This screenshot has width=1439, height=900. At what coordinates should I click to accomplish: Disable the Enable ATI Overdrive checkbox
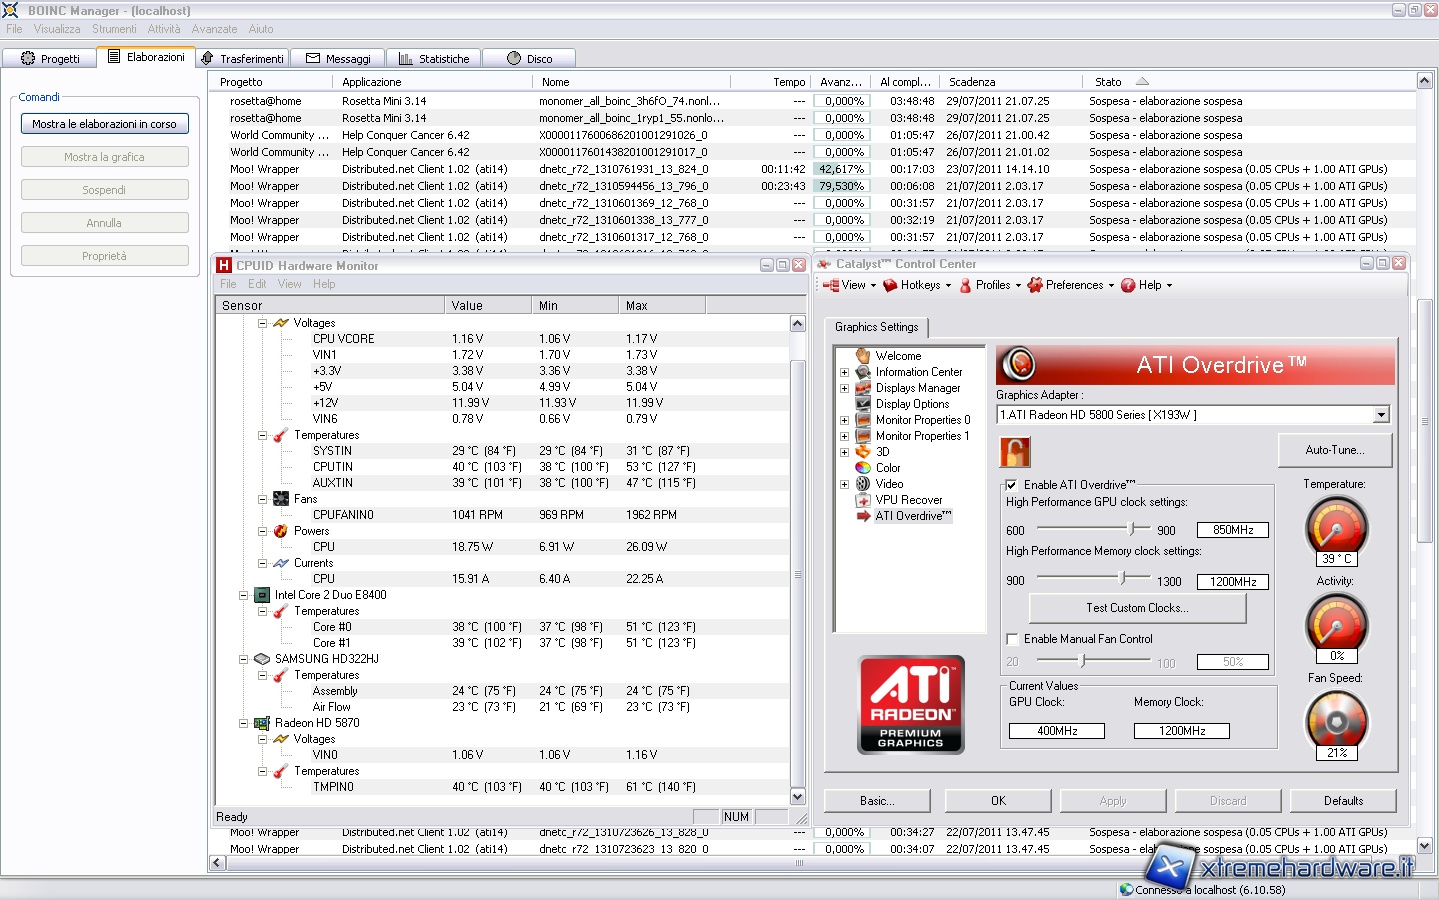[1012, 485]
